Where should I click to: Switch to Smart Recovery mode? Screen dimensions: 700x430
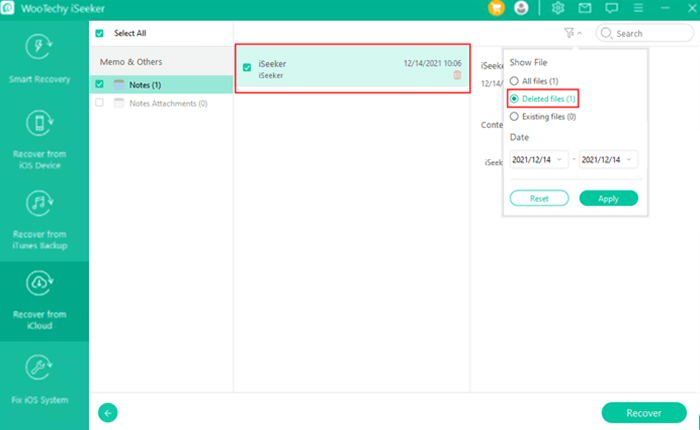tap(39, 60)
